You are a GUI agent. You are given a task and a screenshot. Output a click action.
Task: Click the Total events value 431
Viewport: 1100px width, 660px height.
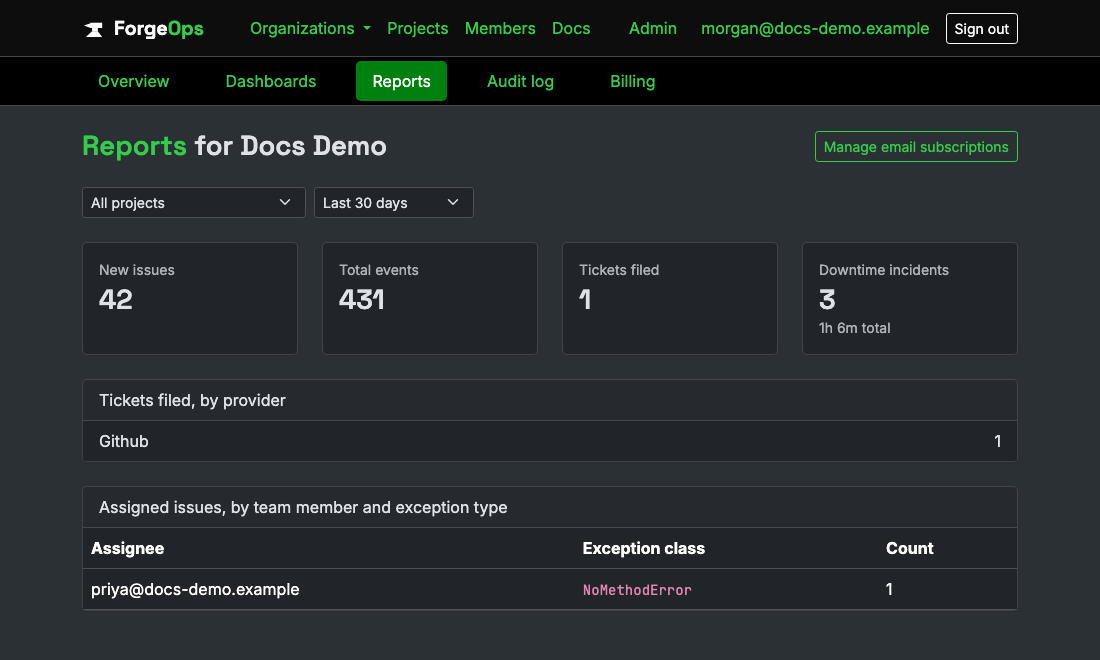click(x=361, y=300)
